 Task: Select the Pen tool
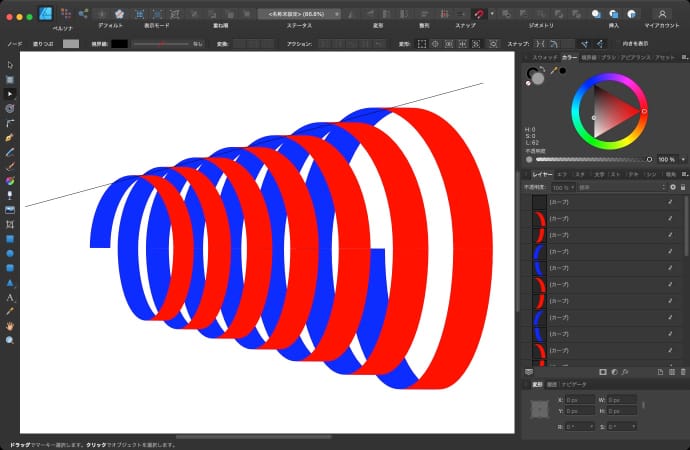tap(10, 135)
